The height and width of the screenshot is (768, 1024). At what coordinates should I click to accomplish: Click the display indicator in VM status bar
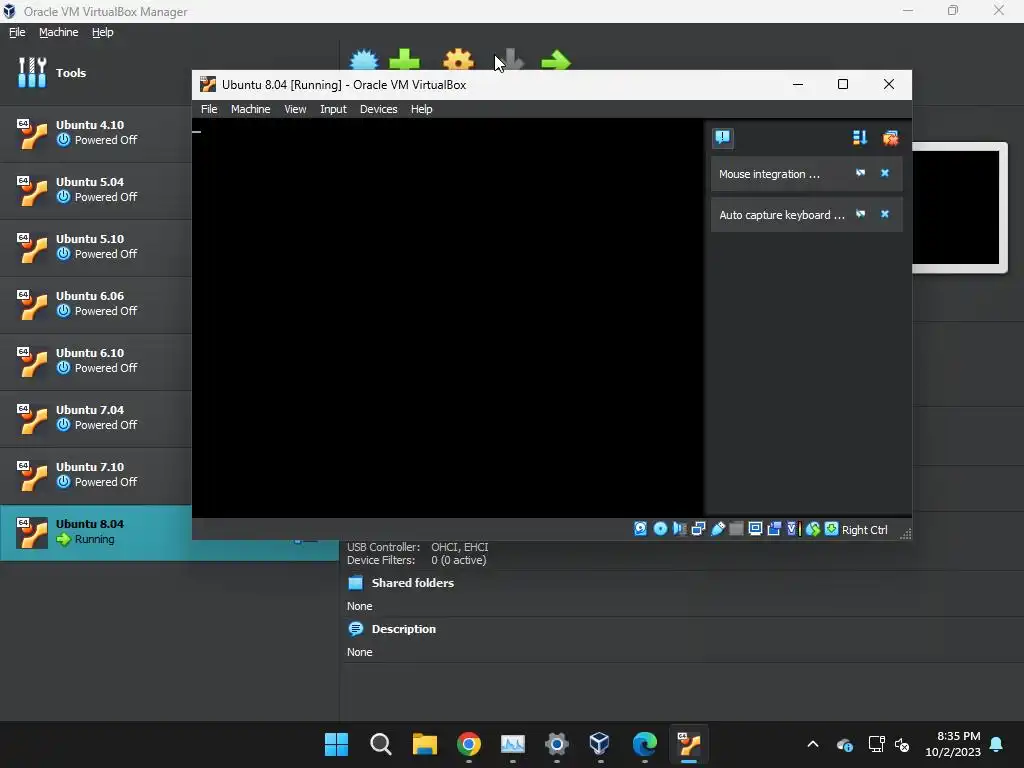pos(755,529)
